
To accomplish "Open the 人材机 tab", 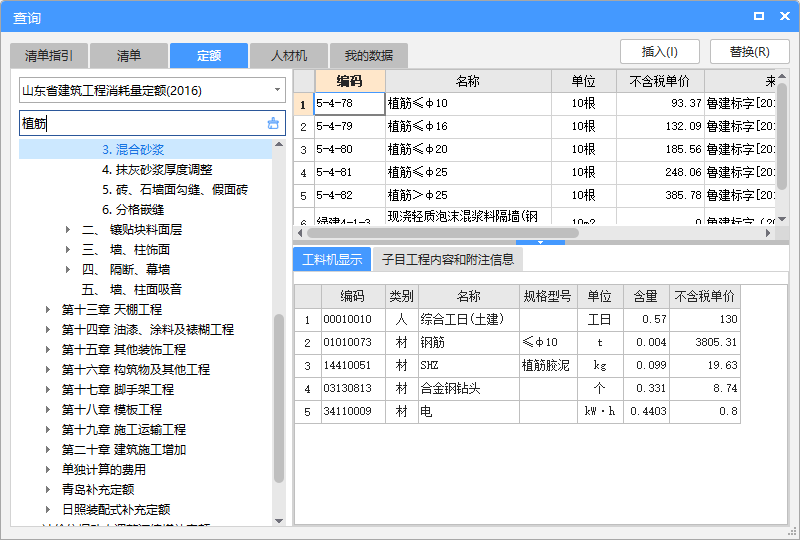I will (x=289, y=56).
